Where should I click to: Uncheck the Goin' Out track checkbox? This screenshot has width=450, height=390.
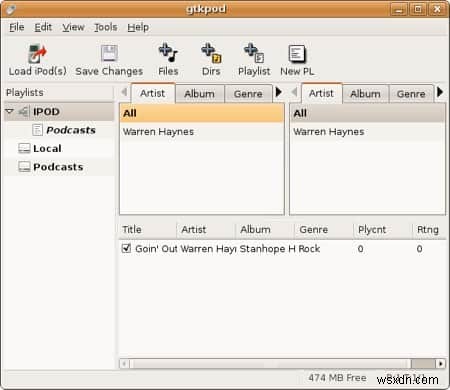tap(126, 248)
